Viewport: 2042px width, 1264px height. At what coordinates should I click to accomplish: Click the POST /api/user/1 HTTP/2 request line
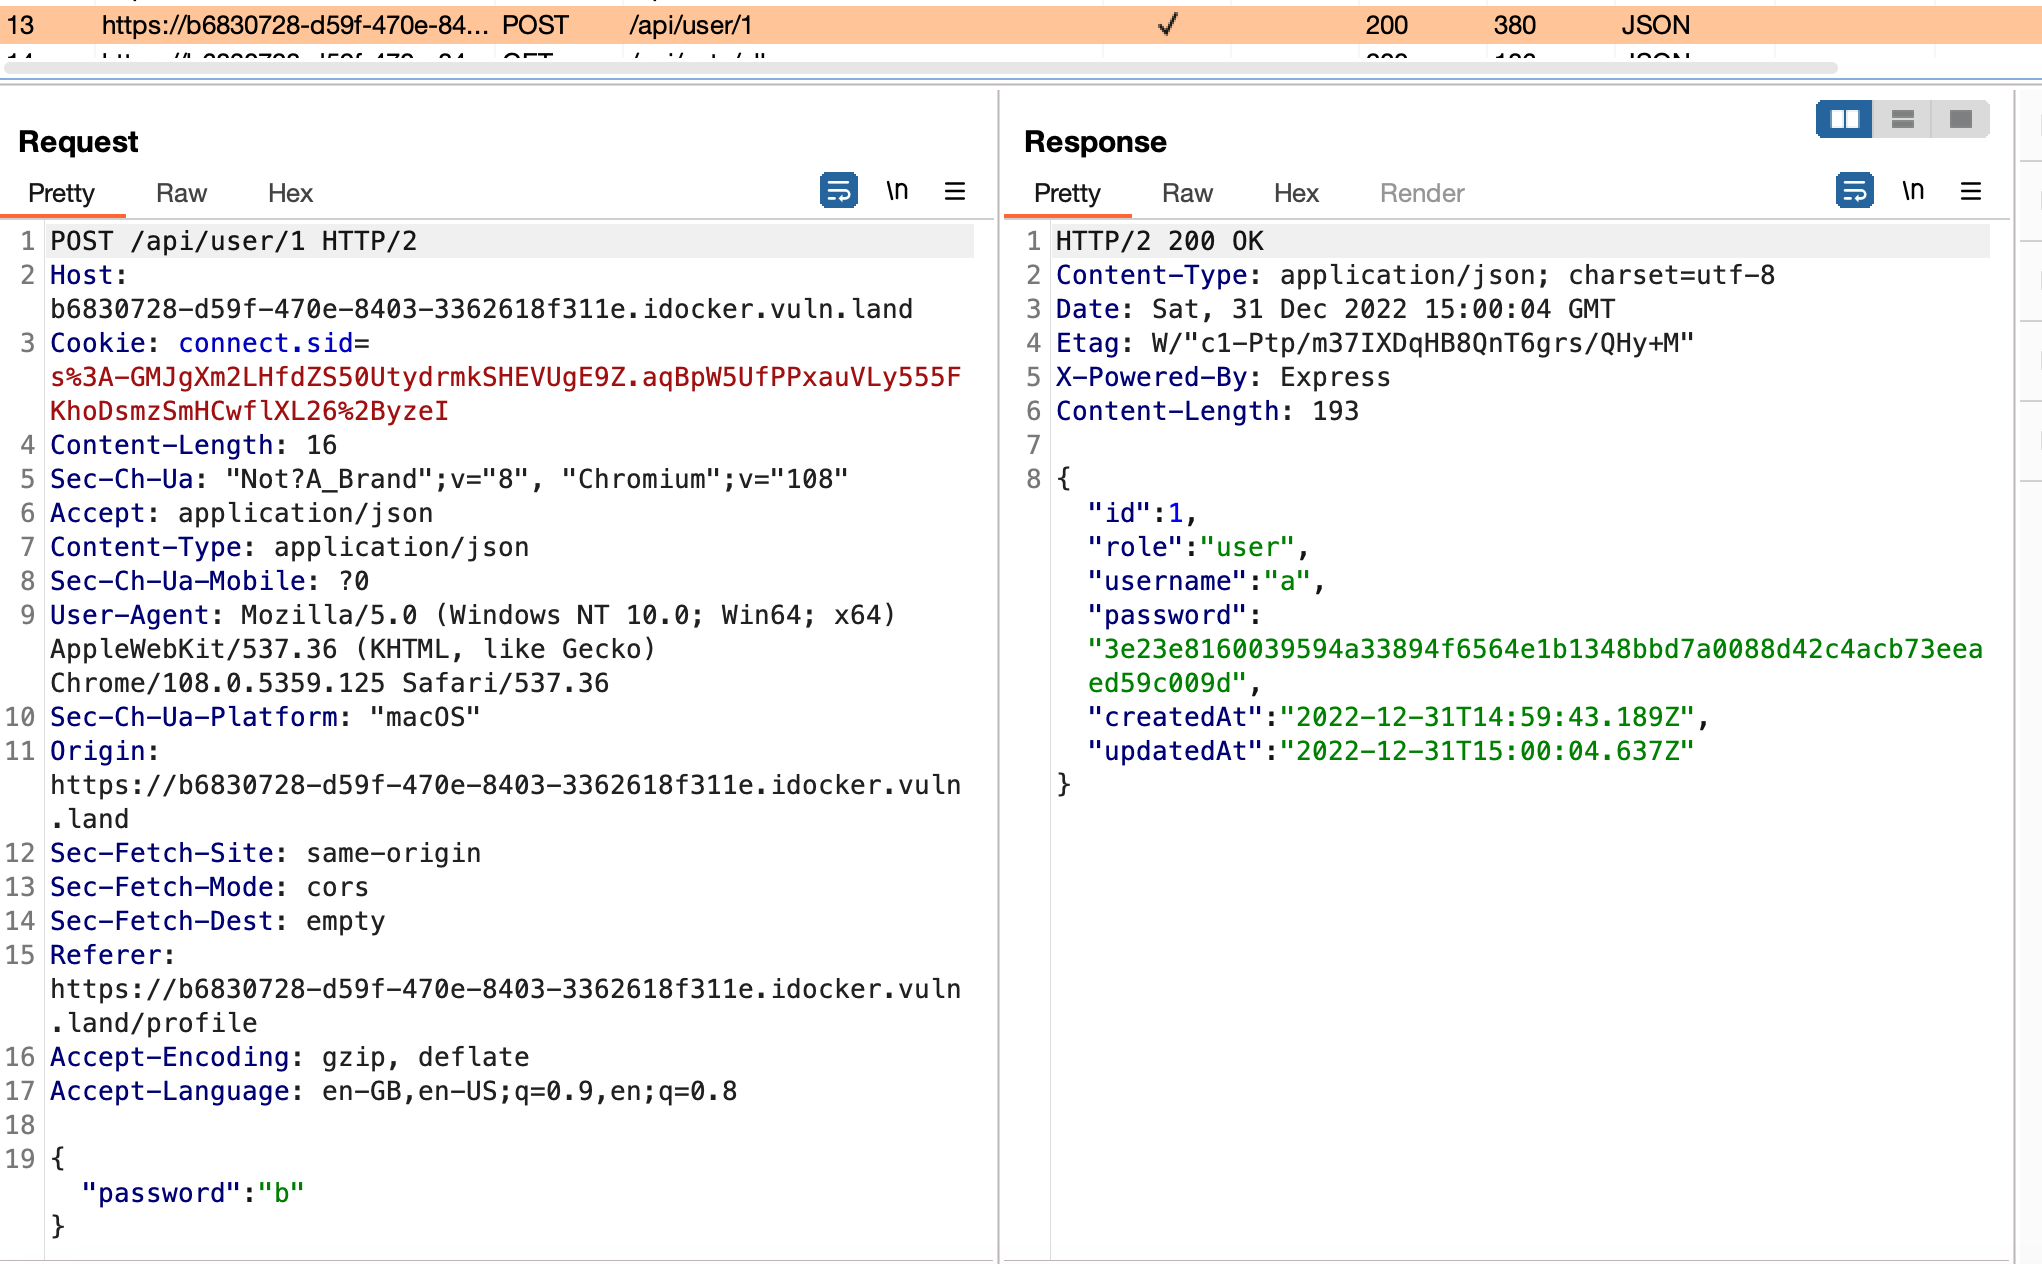(234, 241)
